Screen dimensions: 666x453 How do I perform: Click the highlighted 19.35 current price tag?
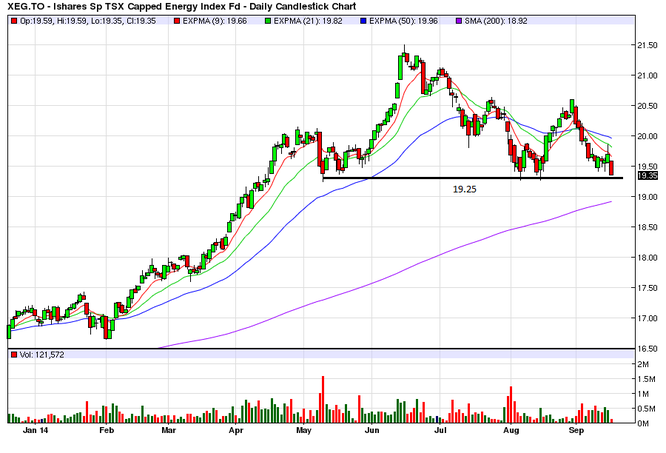tap(647, 176)
